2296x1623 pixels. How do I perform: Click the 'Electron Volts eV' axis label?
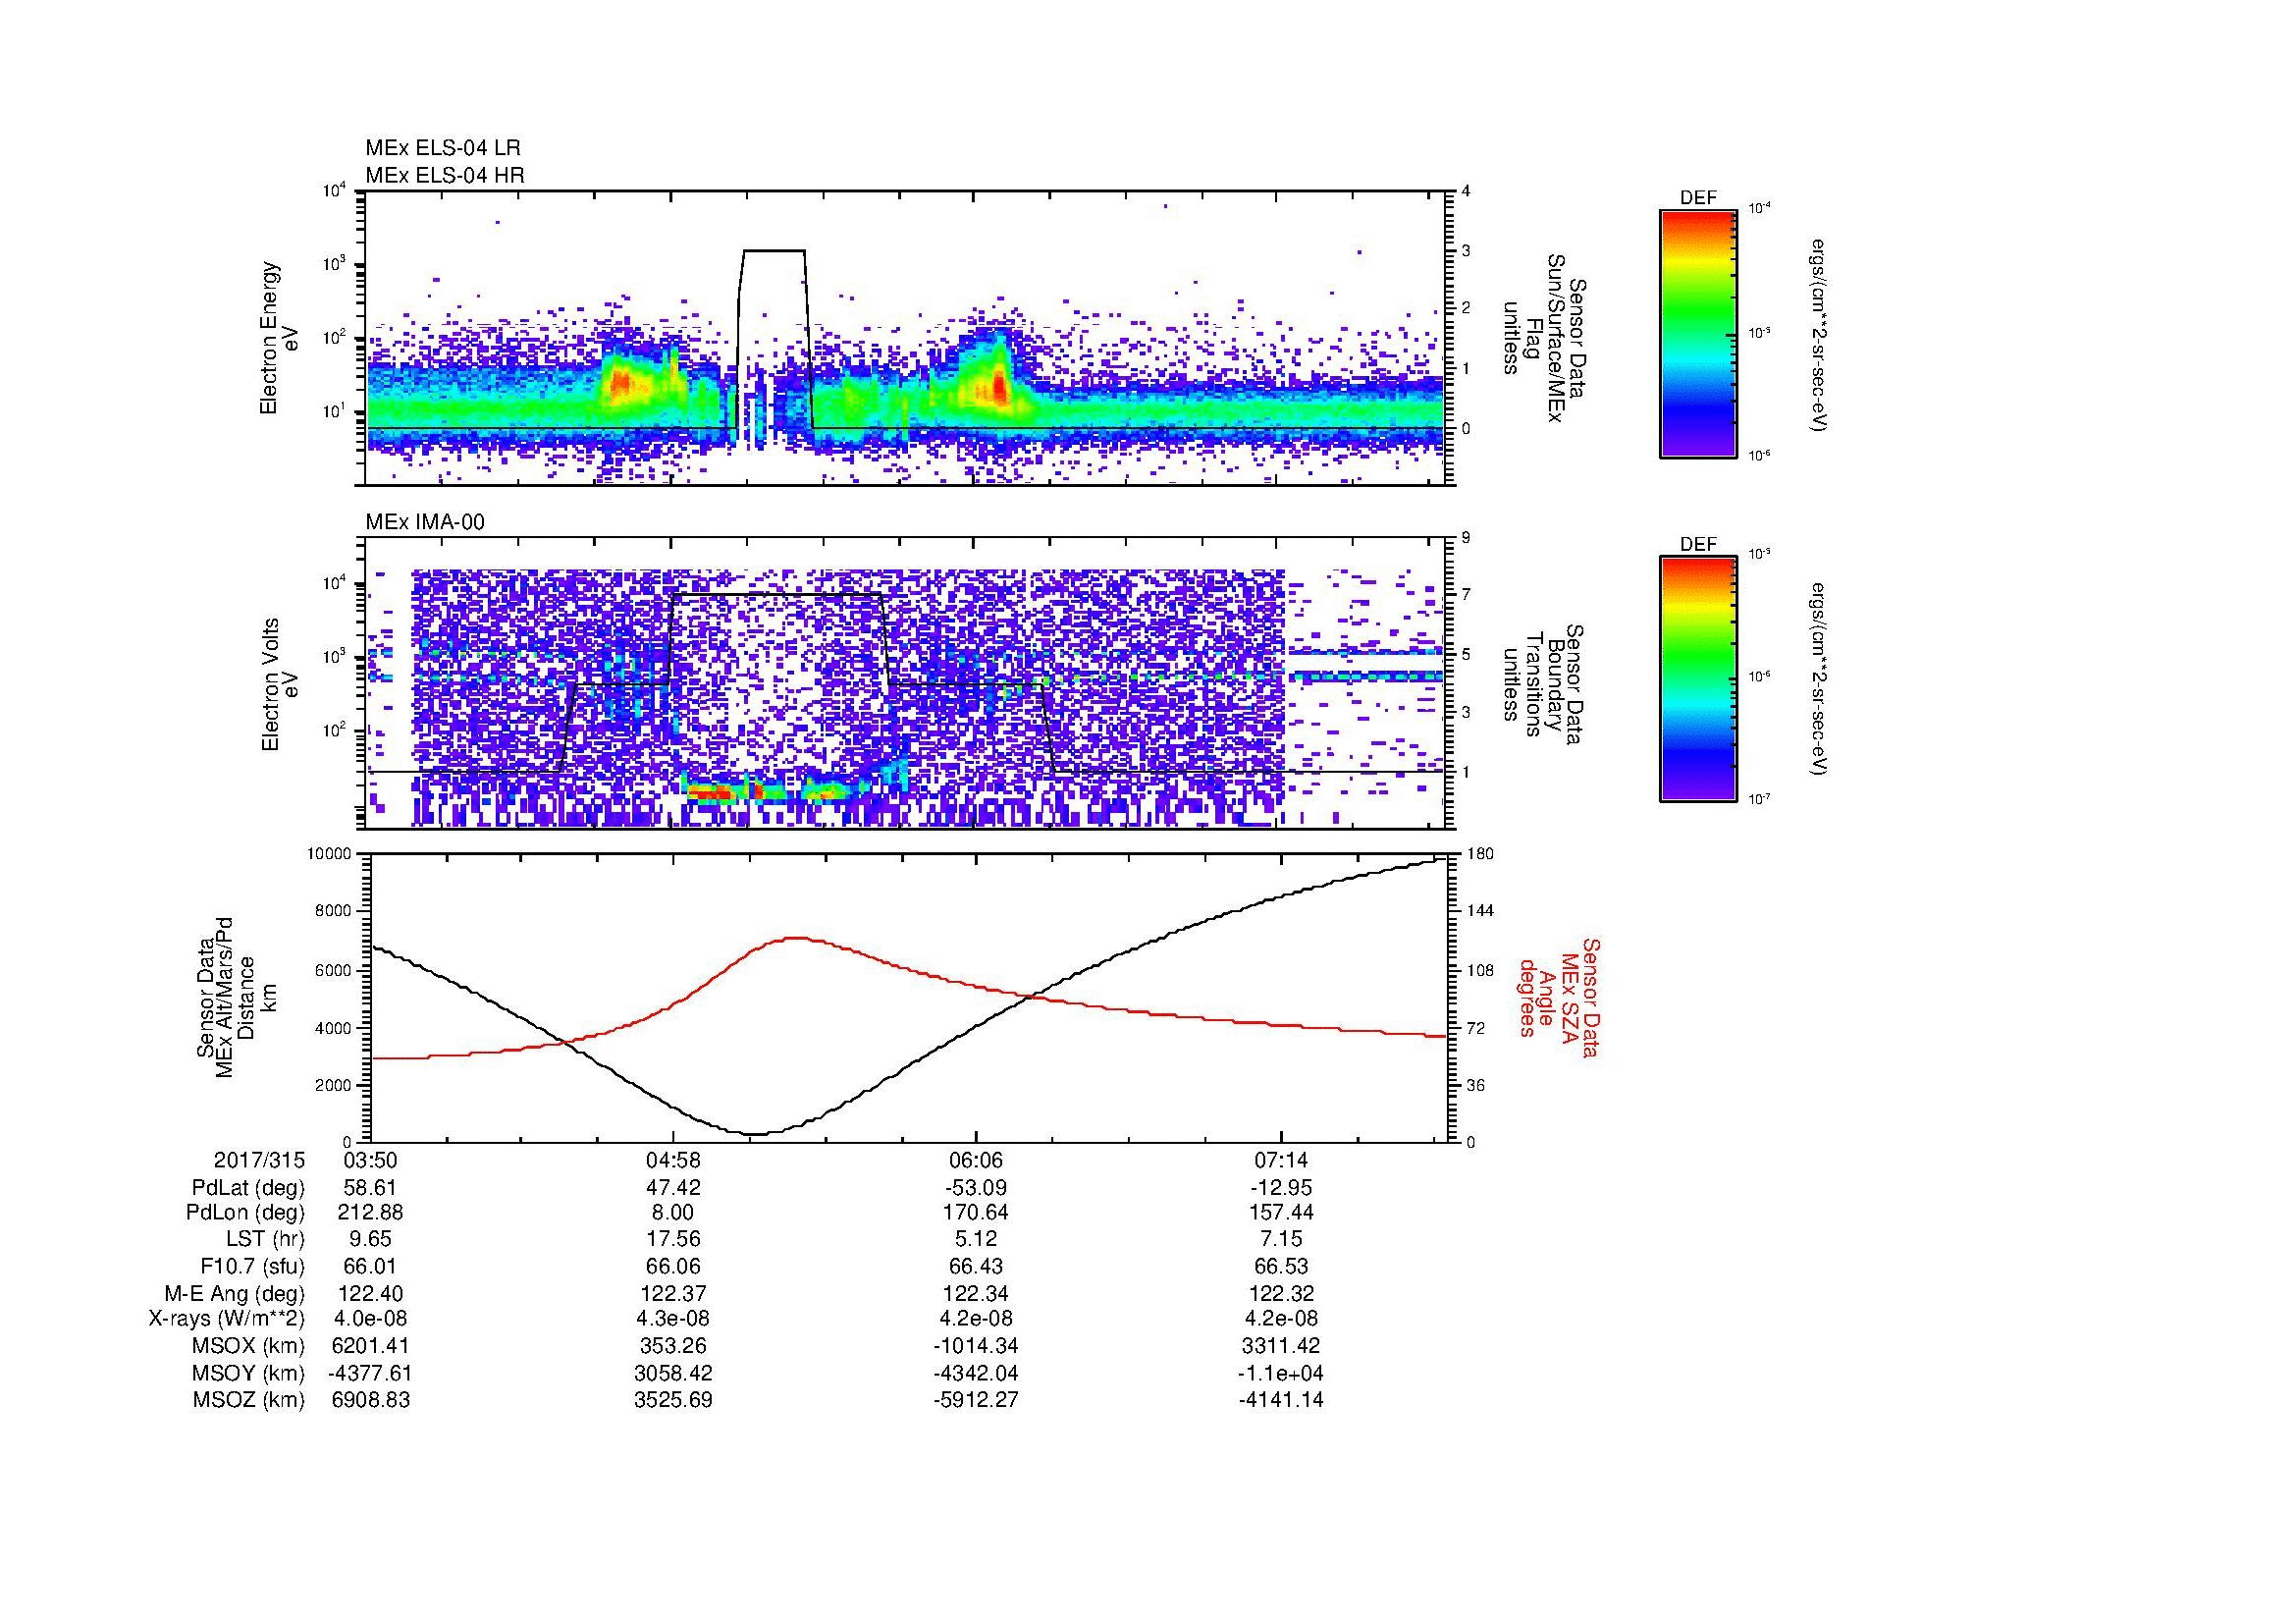tap(279, 685)
